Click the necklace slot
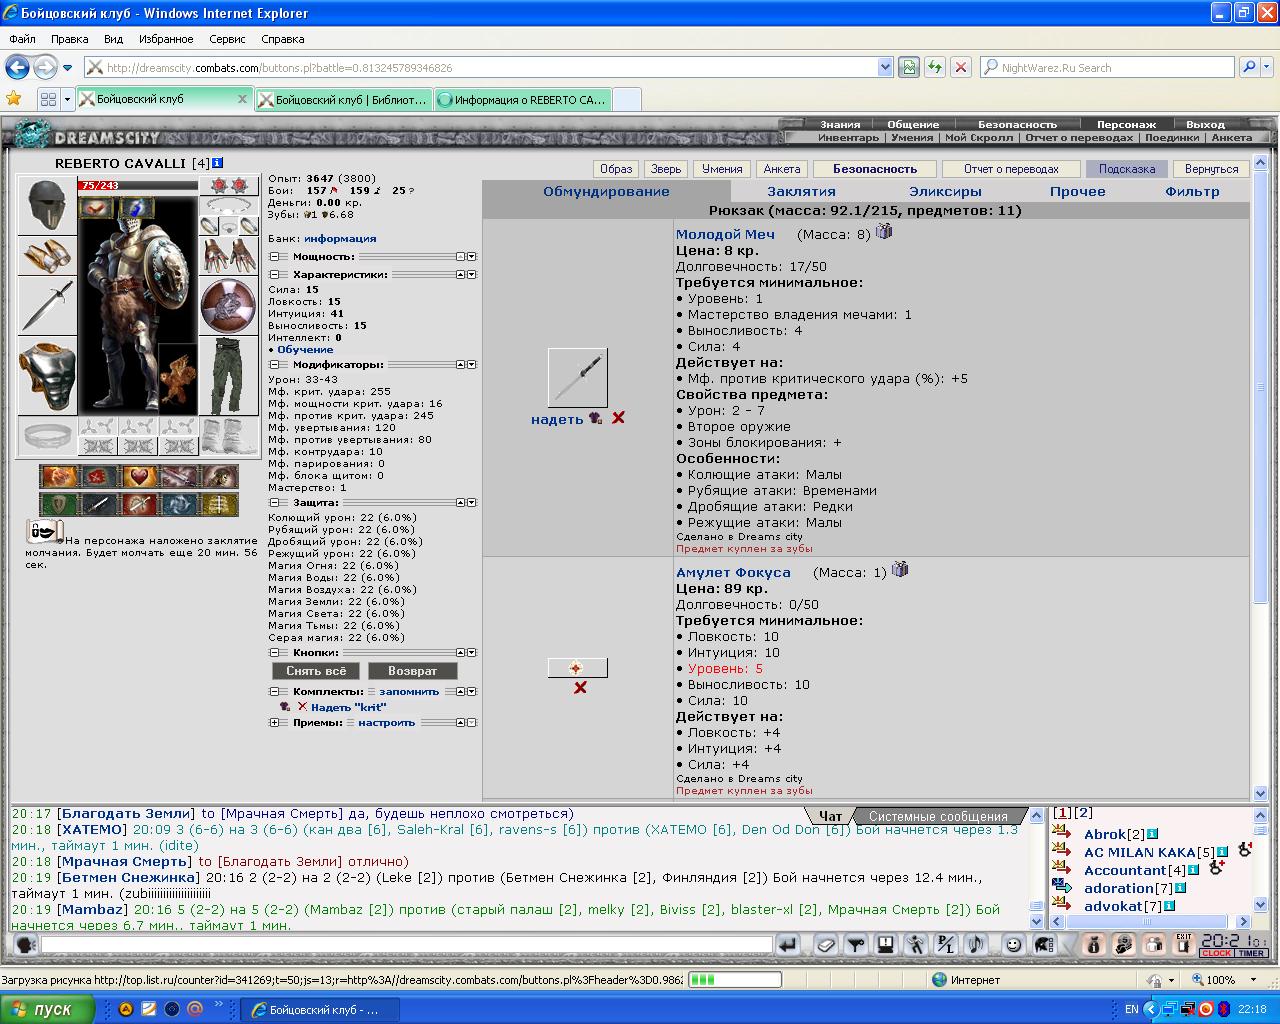1280x1024 pixels. point(229,206)
